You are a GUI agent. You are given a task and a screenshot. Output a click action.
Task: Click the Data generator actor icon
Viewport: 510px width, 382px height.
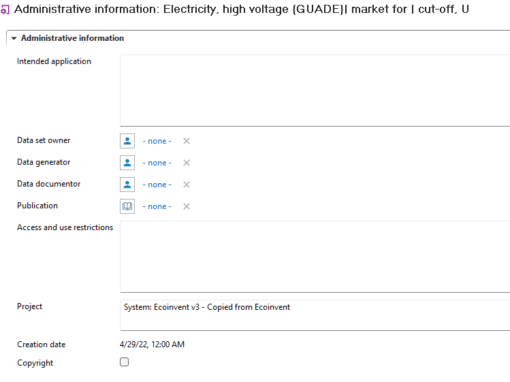click(127, 163)
